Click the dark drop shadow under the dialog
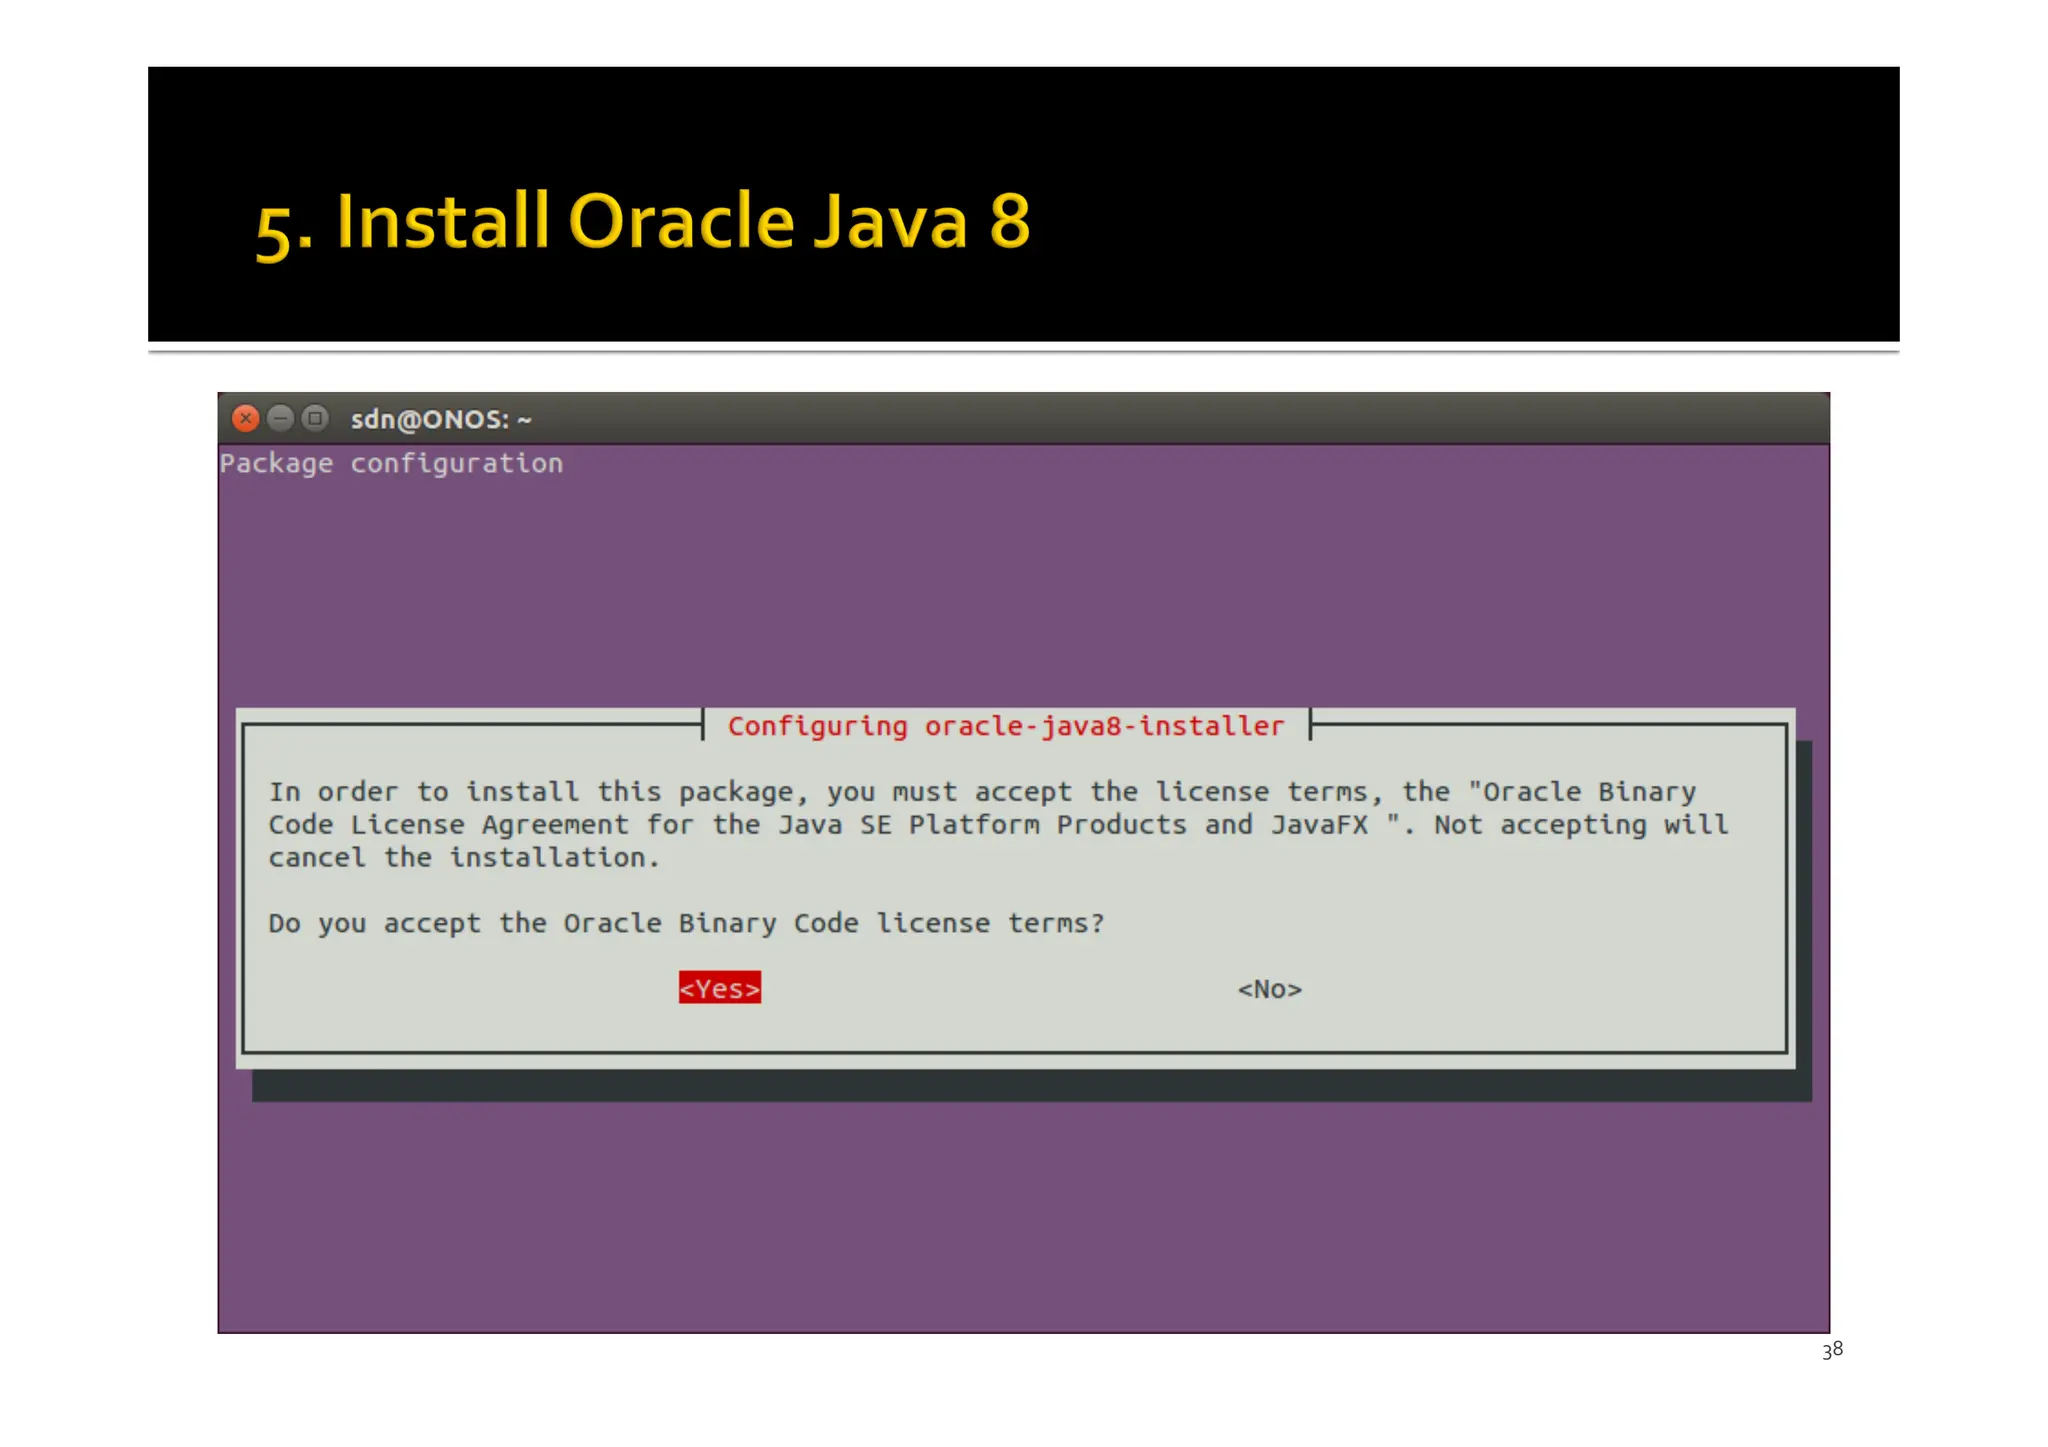2048x1447 pixels. pyautogui.click(x=1030, y=1086)
